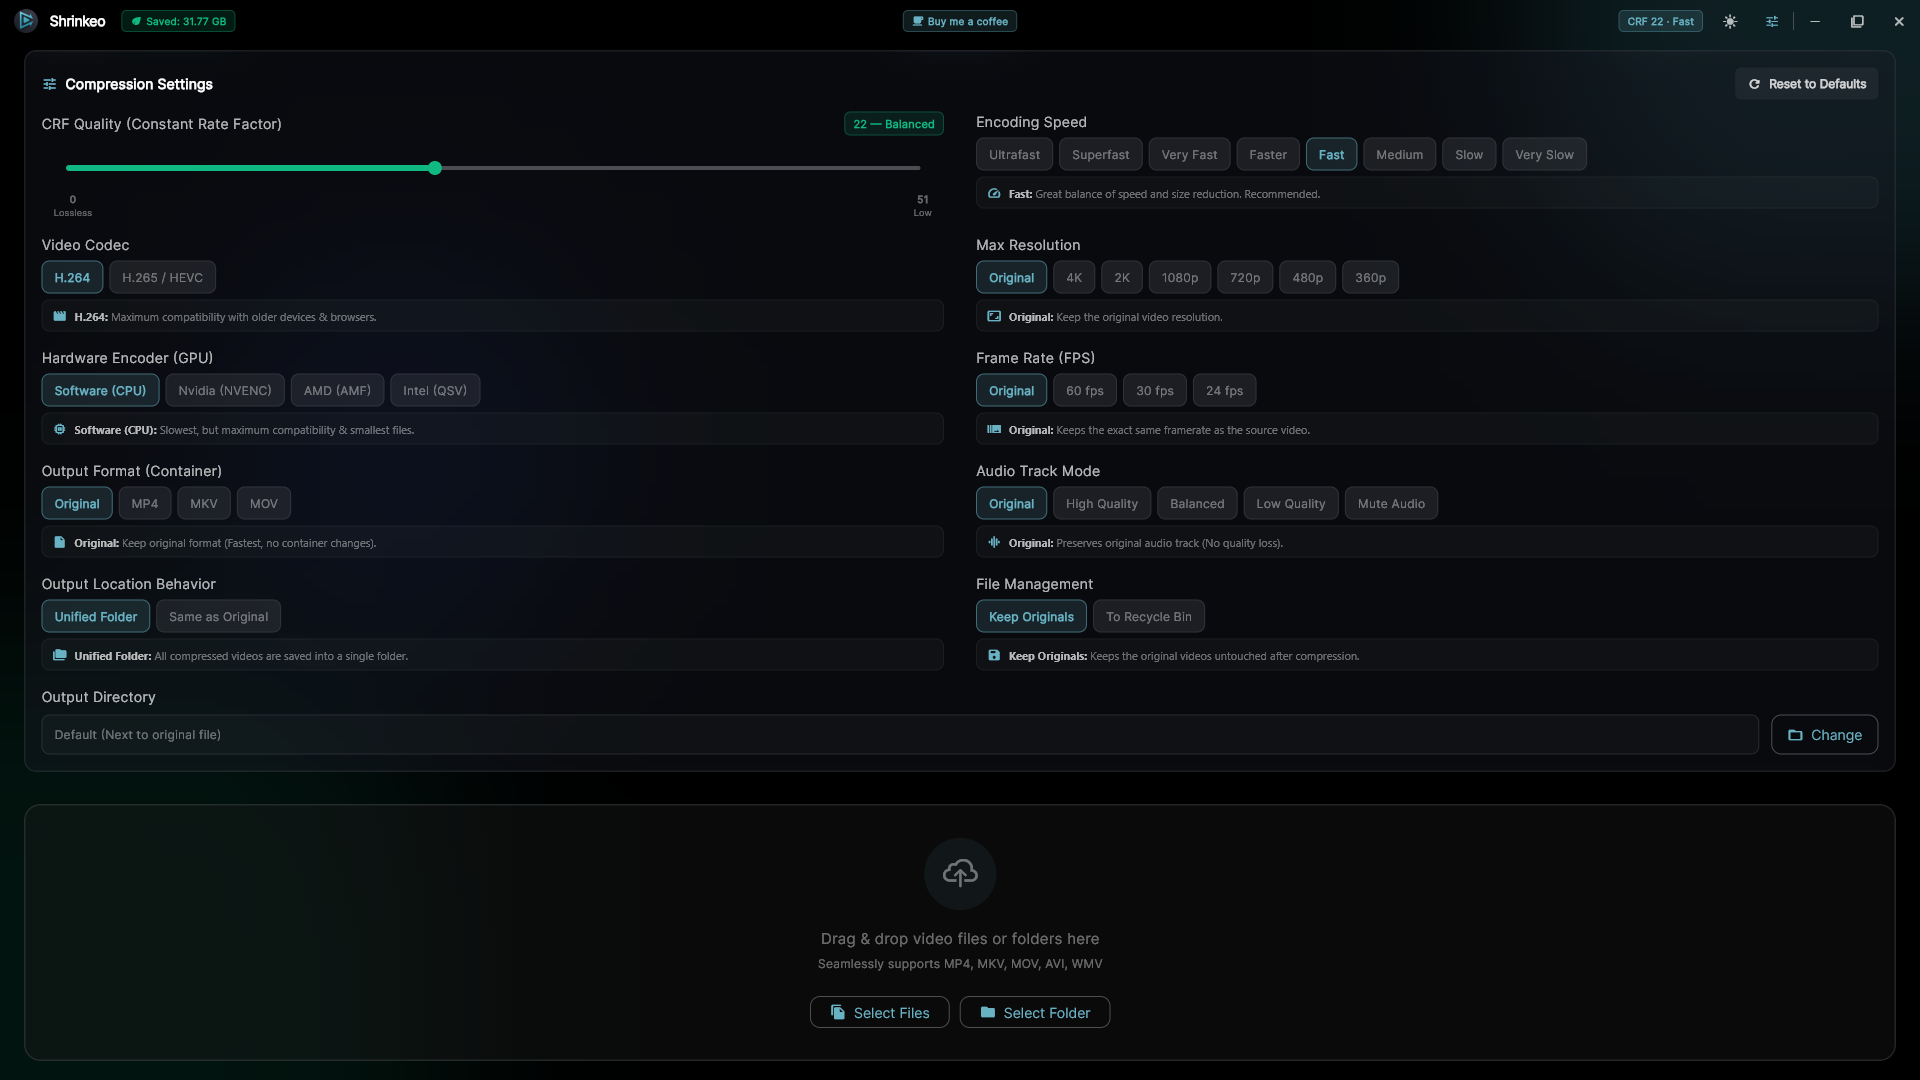This screenshot has height=1080, width=1920.
Task: Click Change output directory button
Action: click(x=1825, y=734)
